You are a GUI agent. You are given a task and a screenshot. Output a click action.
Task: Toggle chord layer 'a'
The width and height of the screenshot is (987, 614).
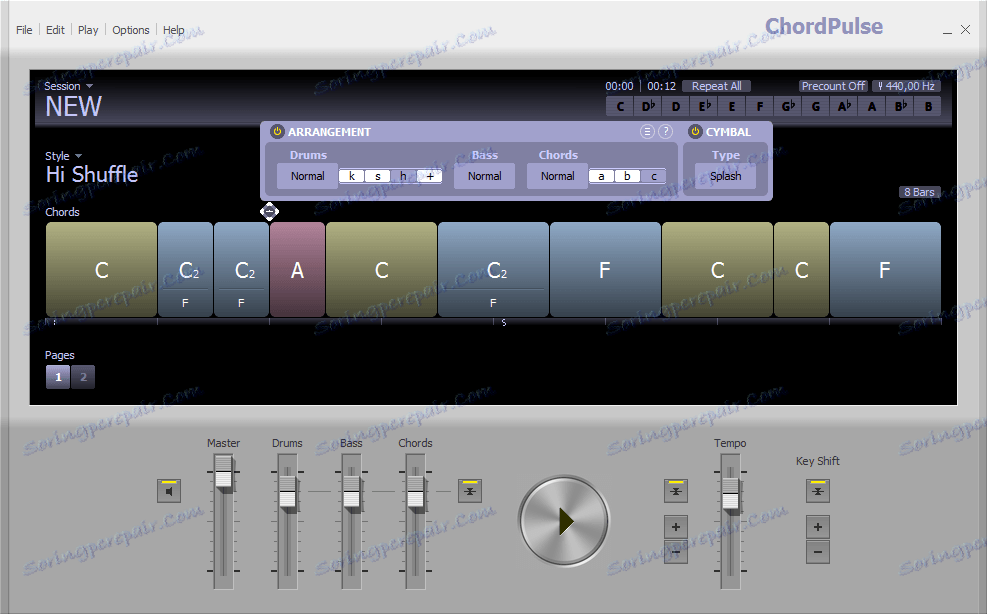coord(602,176)
